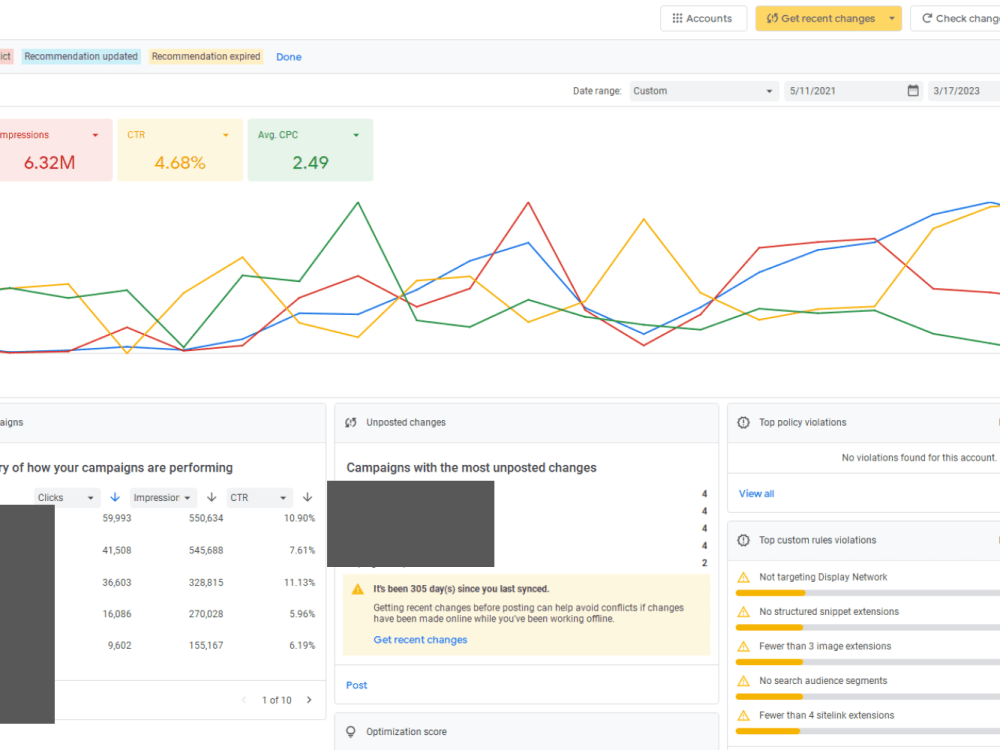Open the Clicks column dropdown
Image resolution: width=1000 pixels, height=750 pixels.
pos(66,497)
